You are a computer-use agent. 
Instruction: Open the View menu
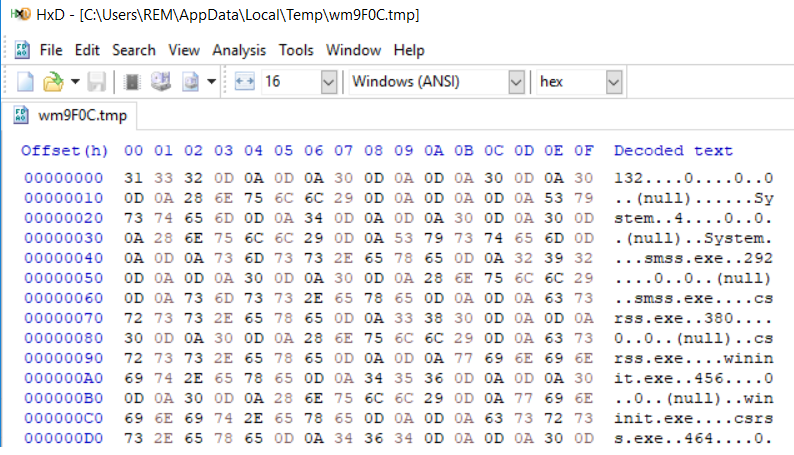click(184, 50)
